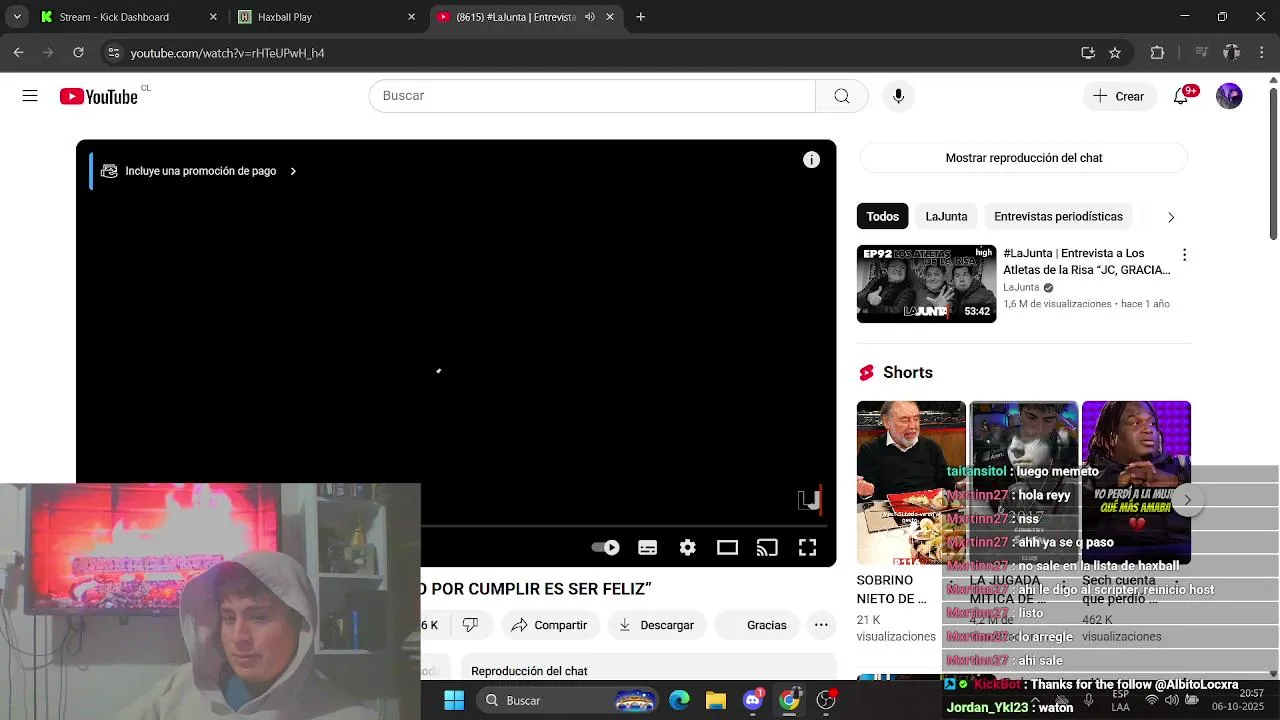Open video player settings gear
1280x720 pixels.
(687, 547)
